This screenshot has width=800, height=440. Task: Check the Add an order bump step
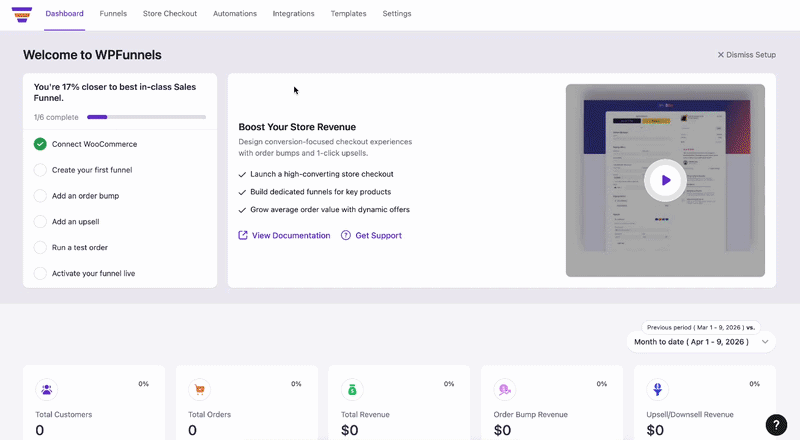(40, 196)
